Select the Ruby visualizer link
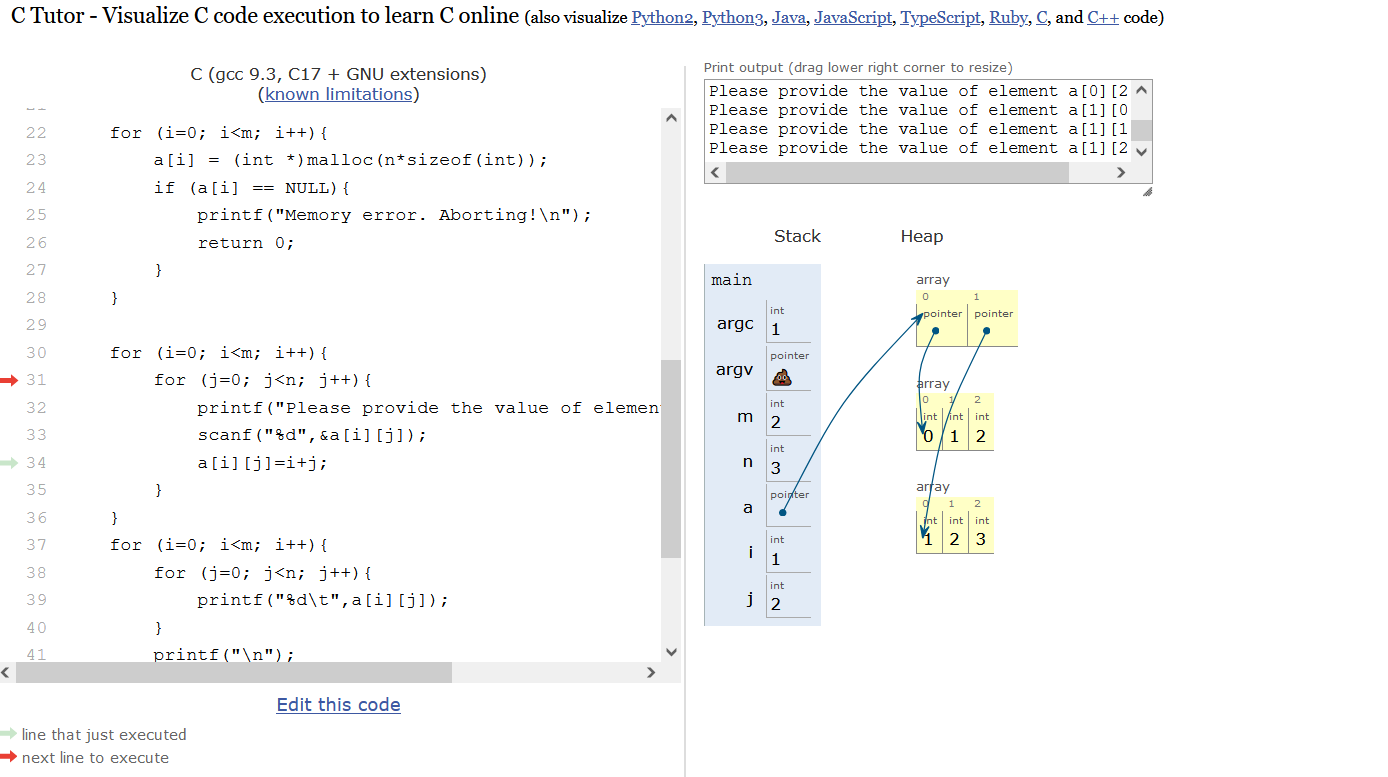This screenshot has width=1388, height=777. tap(1007, 18)
